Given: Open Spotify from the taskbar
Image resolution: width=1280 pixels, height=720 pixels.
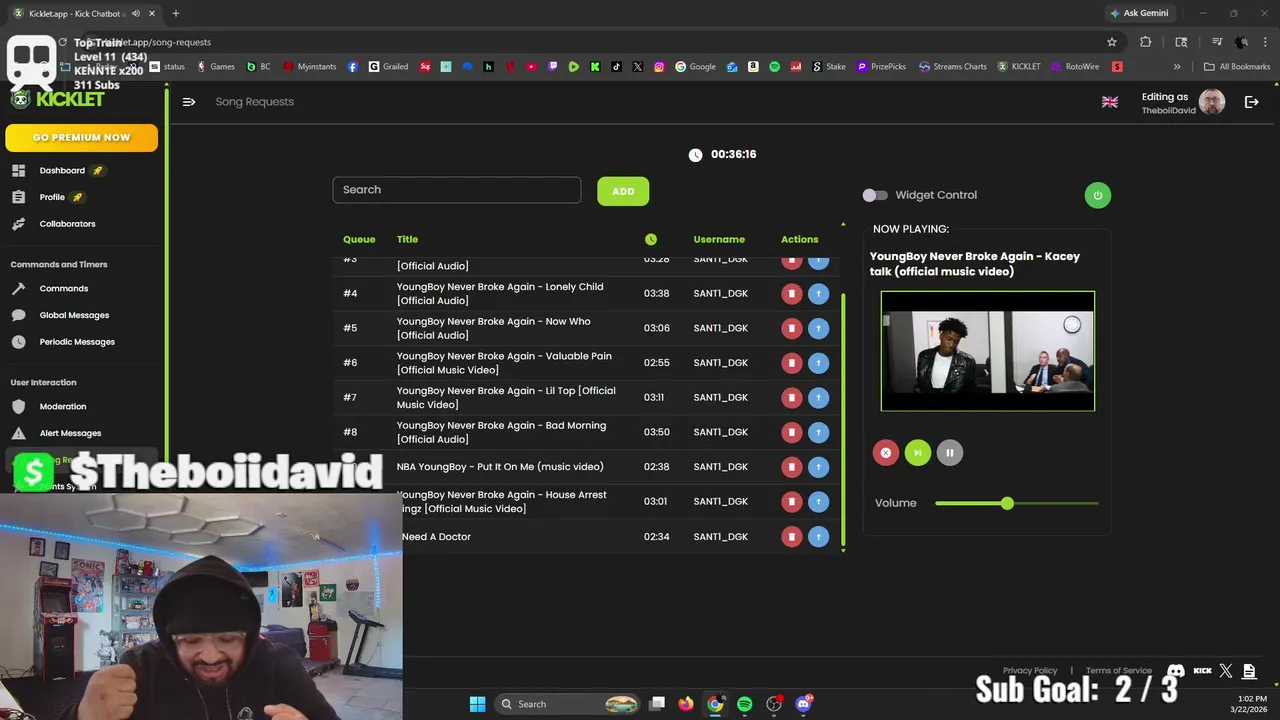Looking at the screenshot, I should click(744, 704).
